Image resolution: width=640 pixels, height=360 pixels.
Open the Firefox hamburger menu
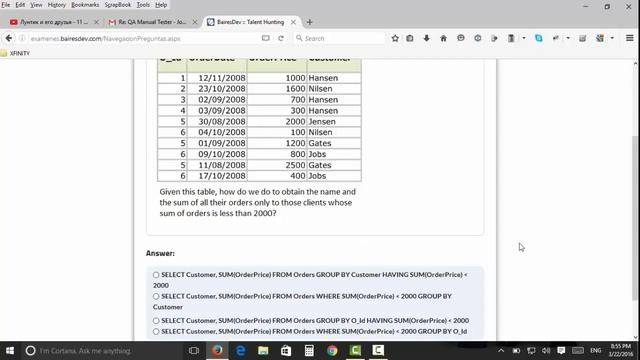pos(629,38)
